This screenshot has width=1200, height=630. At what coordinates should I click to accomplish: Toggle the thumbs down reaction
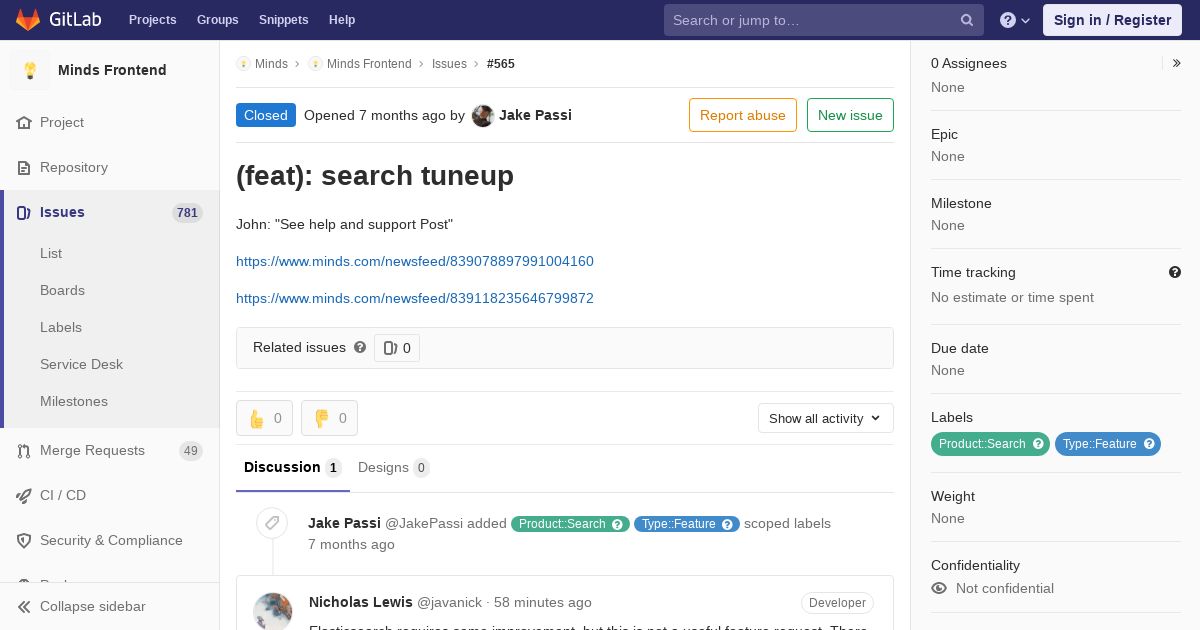point(329,418)
